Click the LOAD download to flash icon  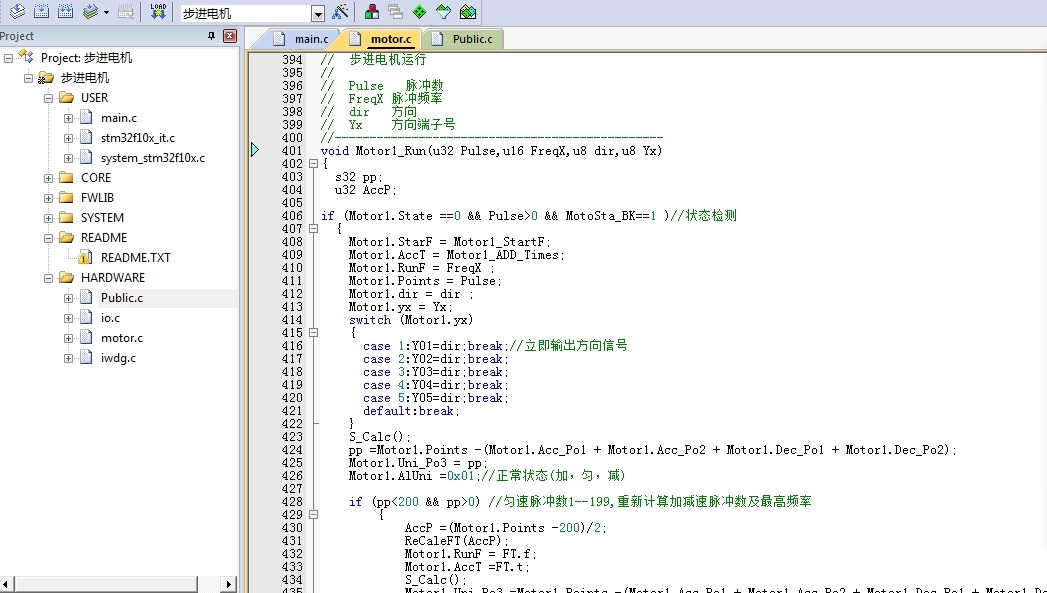click(x=158, y=11)
